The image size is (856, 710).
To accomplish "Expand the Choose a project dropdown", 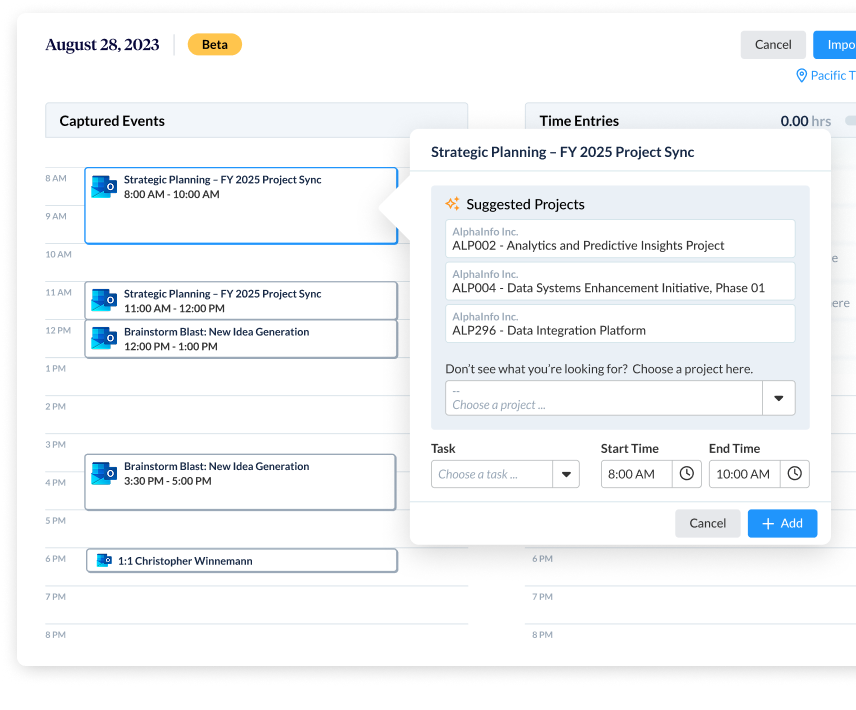I will click(x=779, y=397).
